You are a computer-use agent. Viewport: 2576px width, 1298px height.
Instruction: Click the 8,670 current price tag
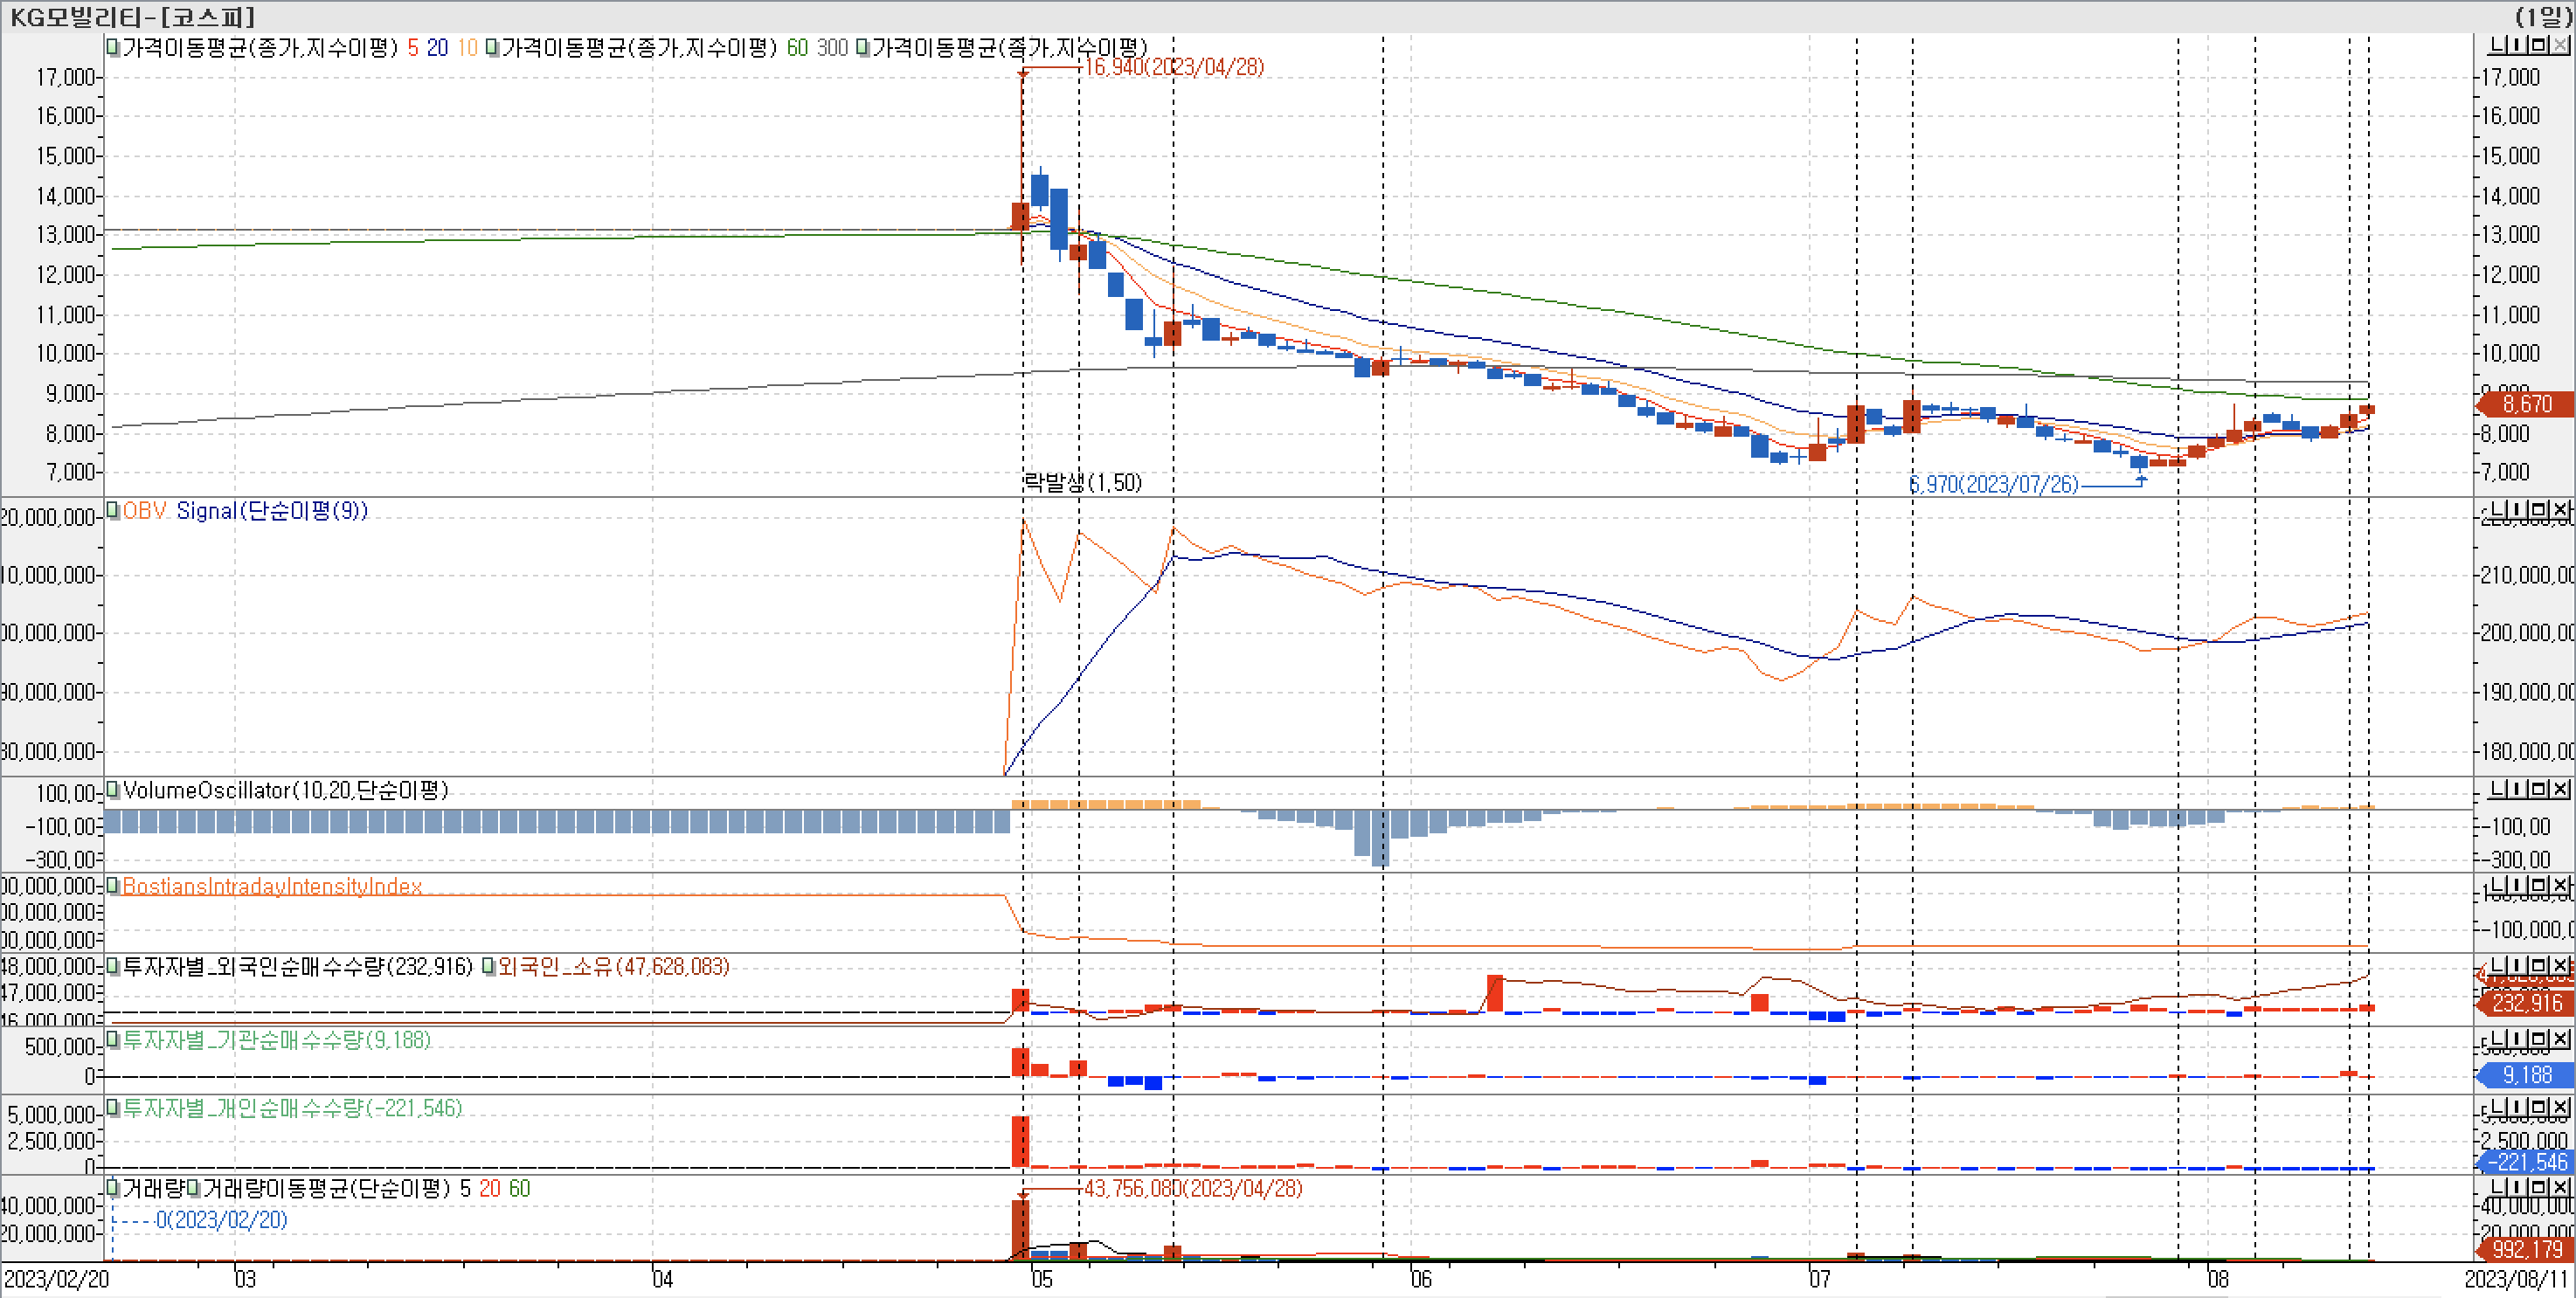tap(2526, 404)
